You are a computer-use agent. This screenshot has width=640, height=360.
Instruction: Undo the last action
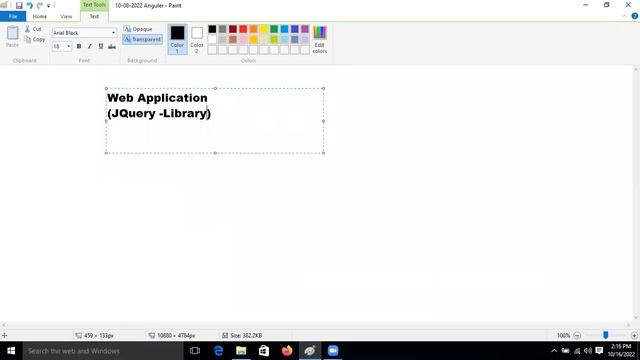[29, 5]
